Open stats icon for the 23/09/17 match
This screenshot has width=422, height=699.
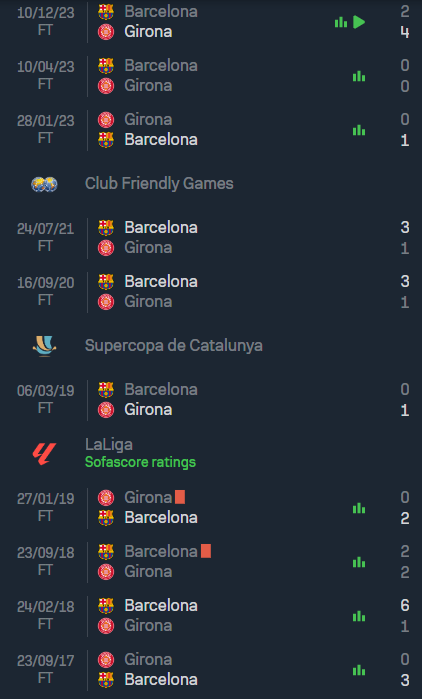click(x=359, y=670)
